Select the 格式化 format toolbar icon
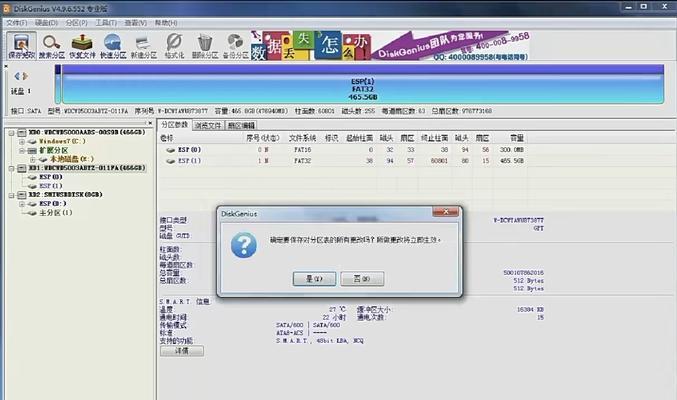Screen dimensions: 677x400 click(174, 46)
